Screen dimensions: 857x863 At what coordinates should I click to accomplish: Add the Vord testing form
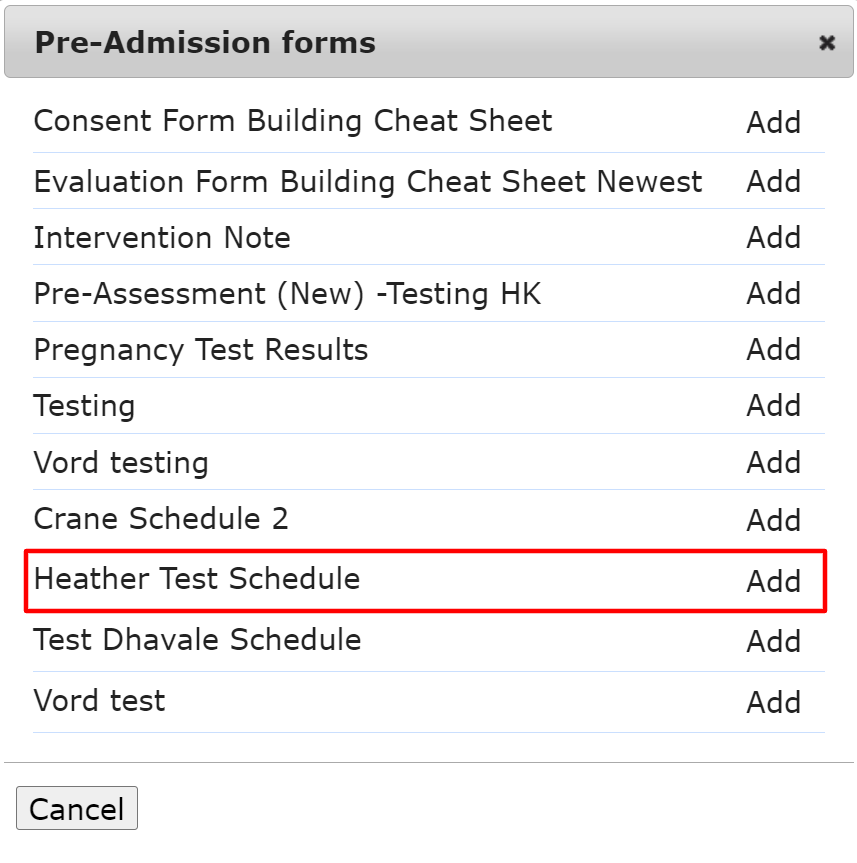774,462
